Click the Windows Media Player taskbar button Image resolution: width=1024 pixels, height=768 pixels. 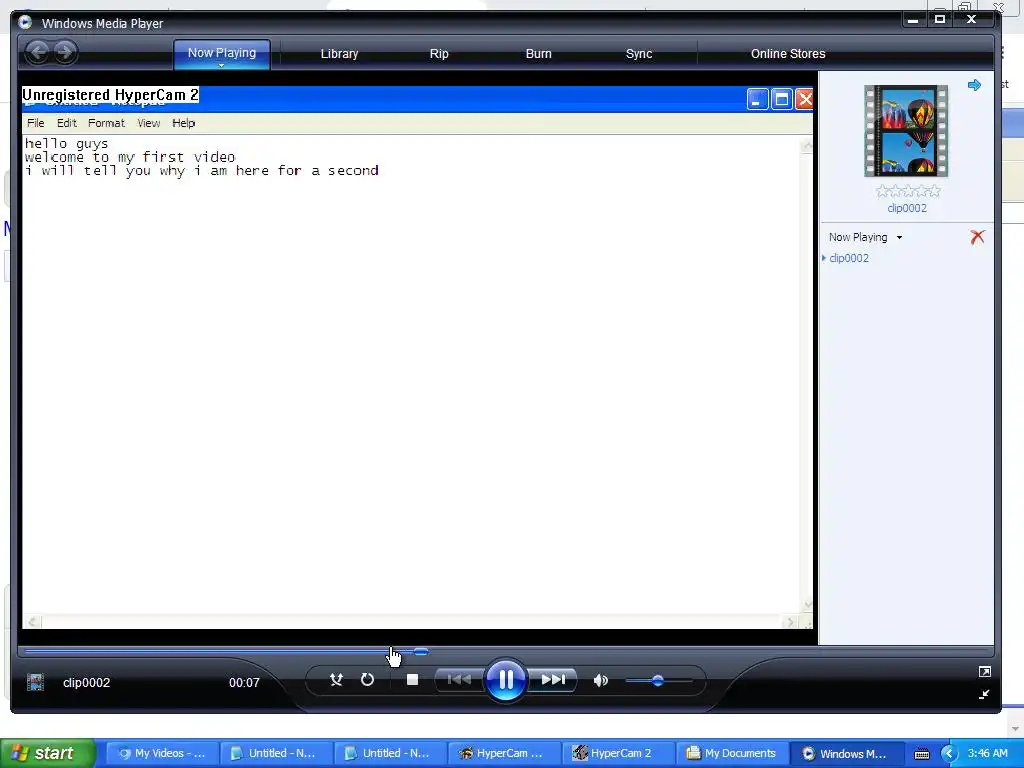click(846, 753)
